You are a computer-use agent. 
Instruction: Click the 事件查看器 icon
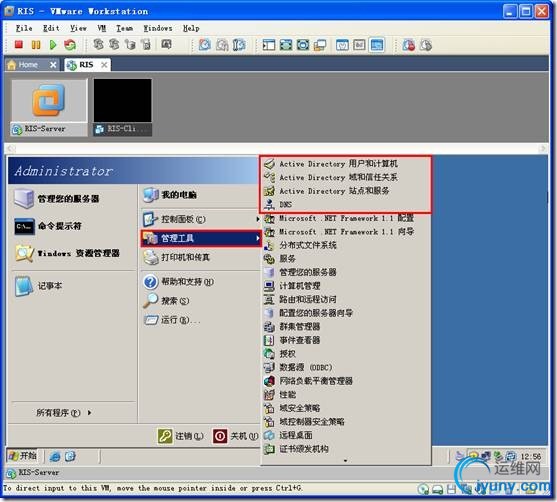tap(269, 340)
